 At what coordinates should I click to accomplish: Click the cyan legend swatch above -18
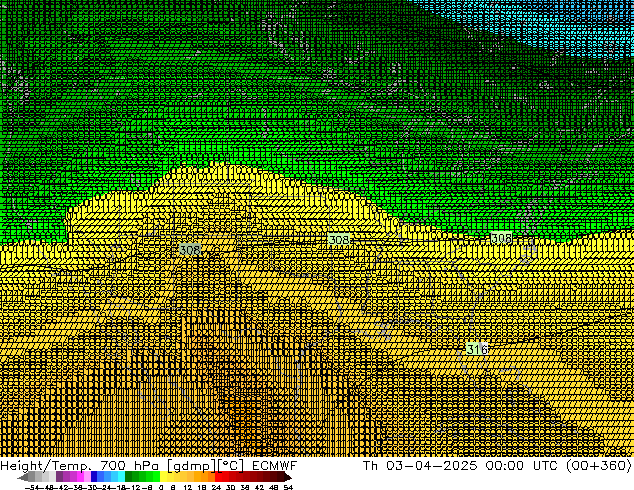click(x=121, y=477)
